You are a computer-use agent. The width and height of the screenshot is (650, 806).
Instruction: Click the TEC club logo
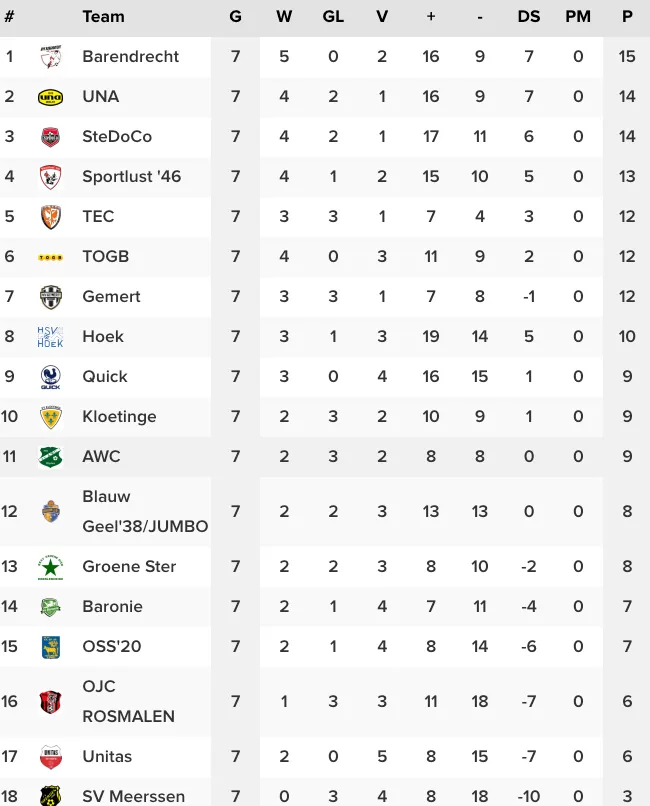(x=50, y=217)
